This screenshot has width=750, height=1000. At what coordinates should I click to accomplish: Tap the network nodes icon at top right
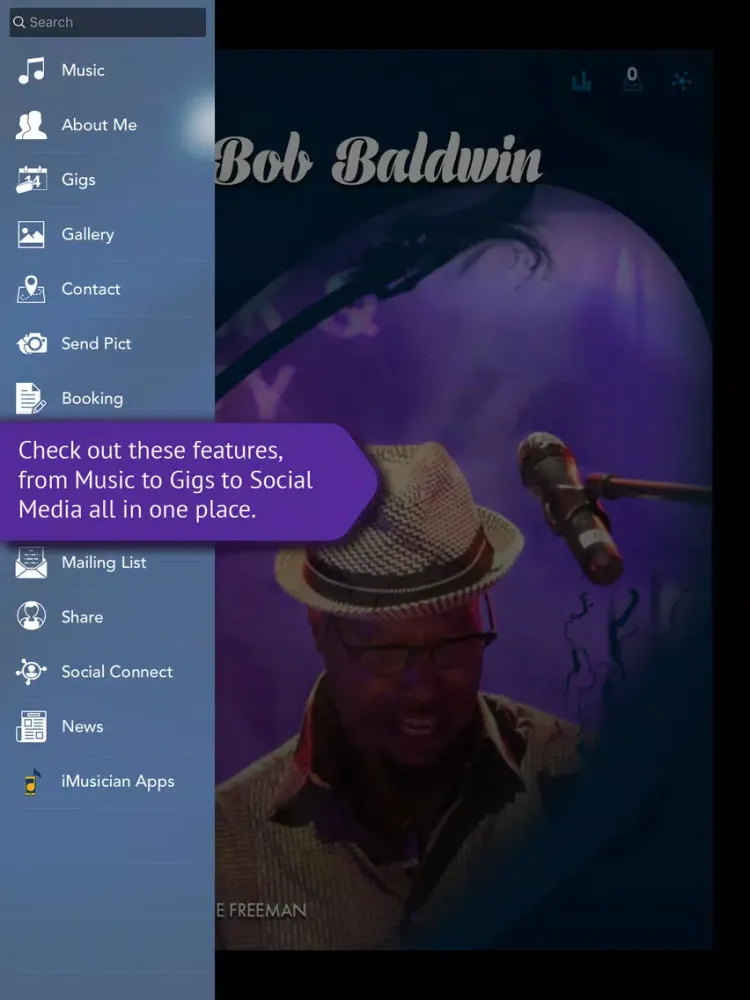(682, 81)
